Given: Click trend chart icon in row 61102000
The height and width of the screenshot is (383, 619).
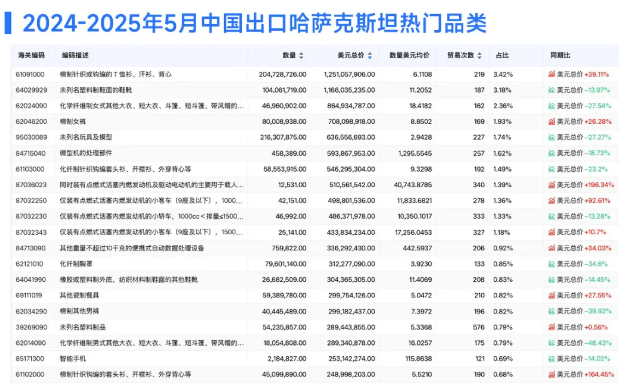Looking at the screenshot, I should click(x=551, y=374).
